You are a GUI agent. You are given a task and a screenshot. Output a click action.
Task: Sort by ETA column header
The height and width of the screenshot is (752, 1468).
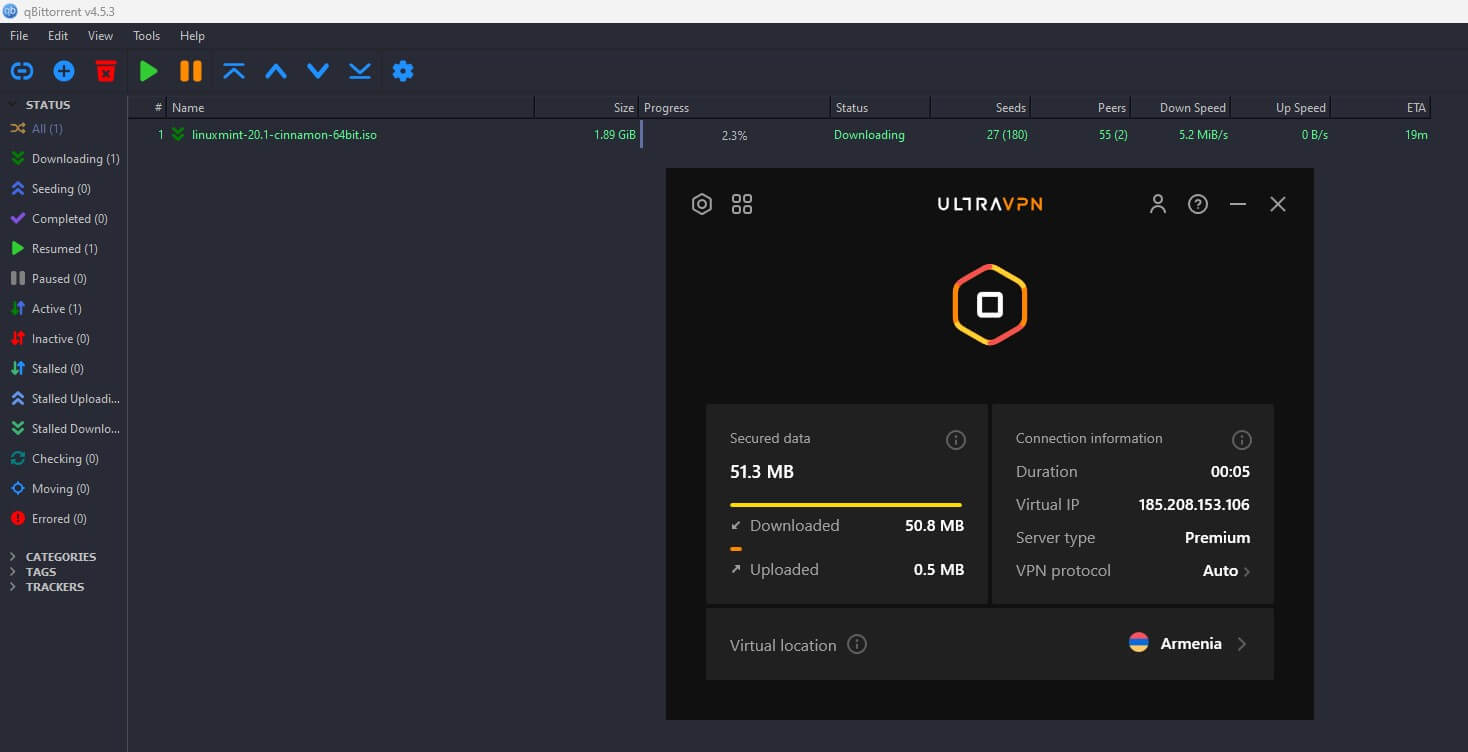pyautogui.click(x=1380, y=107)
